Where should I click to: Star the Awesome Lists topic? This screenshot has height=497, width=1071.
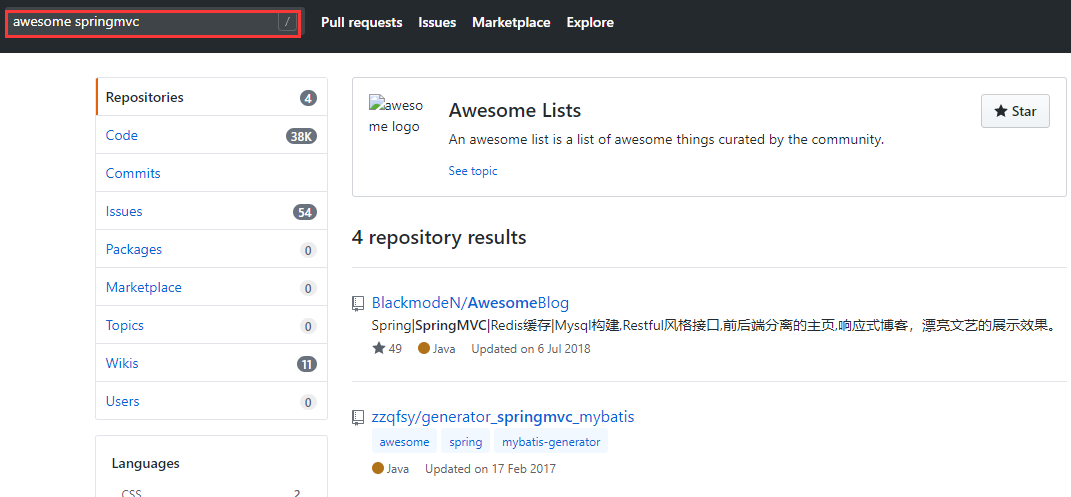[x=1015, y=111]
